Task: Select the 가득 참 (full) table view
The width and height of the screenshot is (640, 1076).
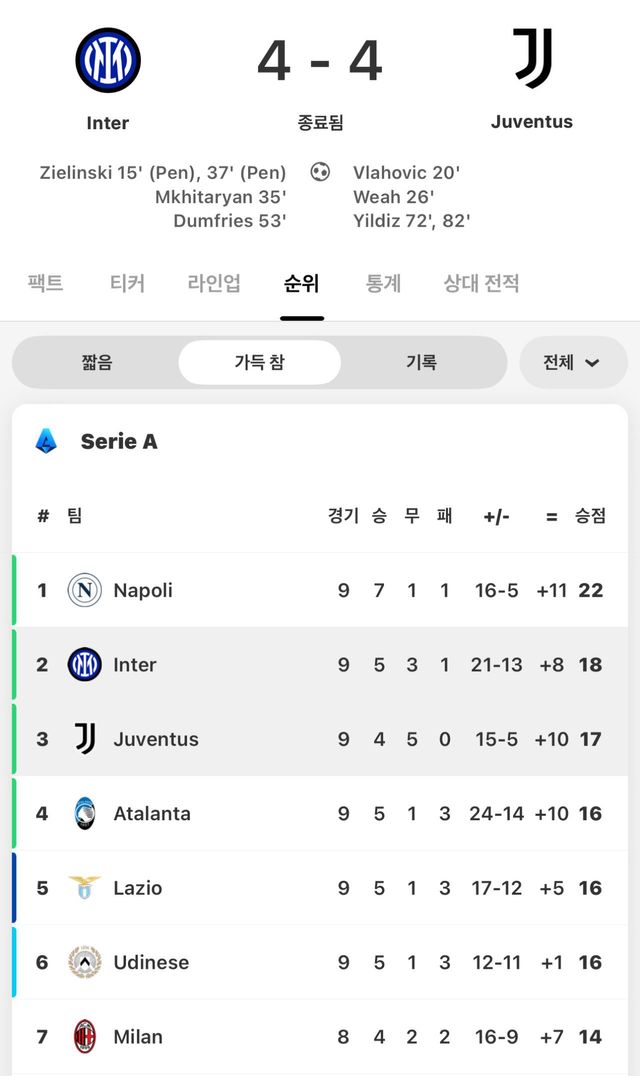Action: pyautogui.click(x=259, y=362)
